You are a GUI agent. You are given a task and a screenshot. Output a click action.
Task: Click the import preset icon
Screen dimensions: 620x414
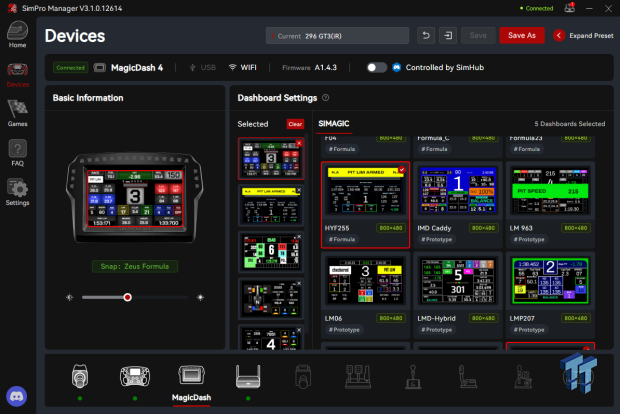[x=448, y=36]
